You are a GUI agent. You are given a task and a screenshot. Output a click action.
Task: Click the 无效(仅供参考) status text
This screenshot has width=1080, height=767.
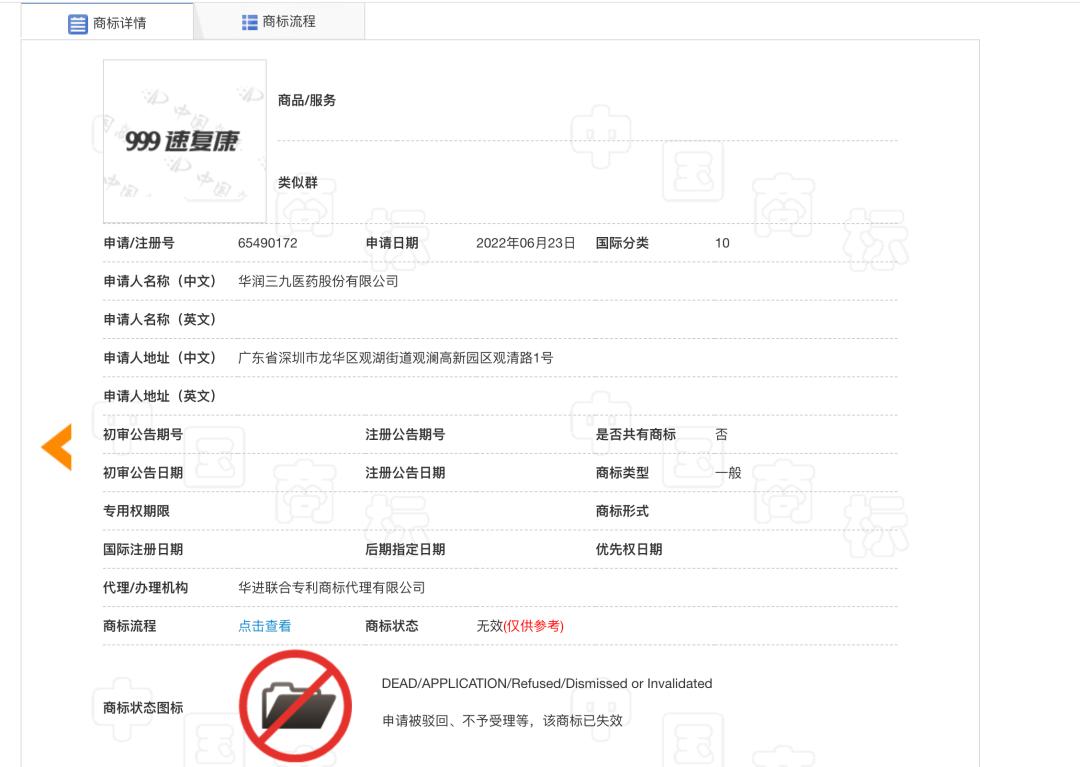pyautogui.click(x=520, y=626)
